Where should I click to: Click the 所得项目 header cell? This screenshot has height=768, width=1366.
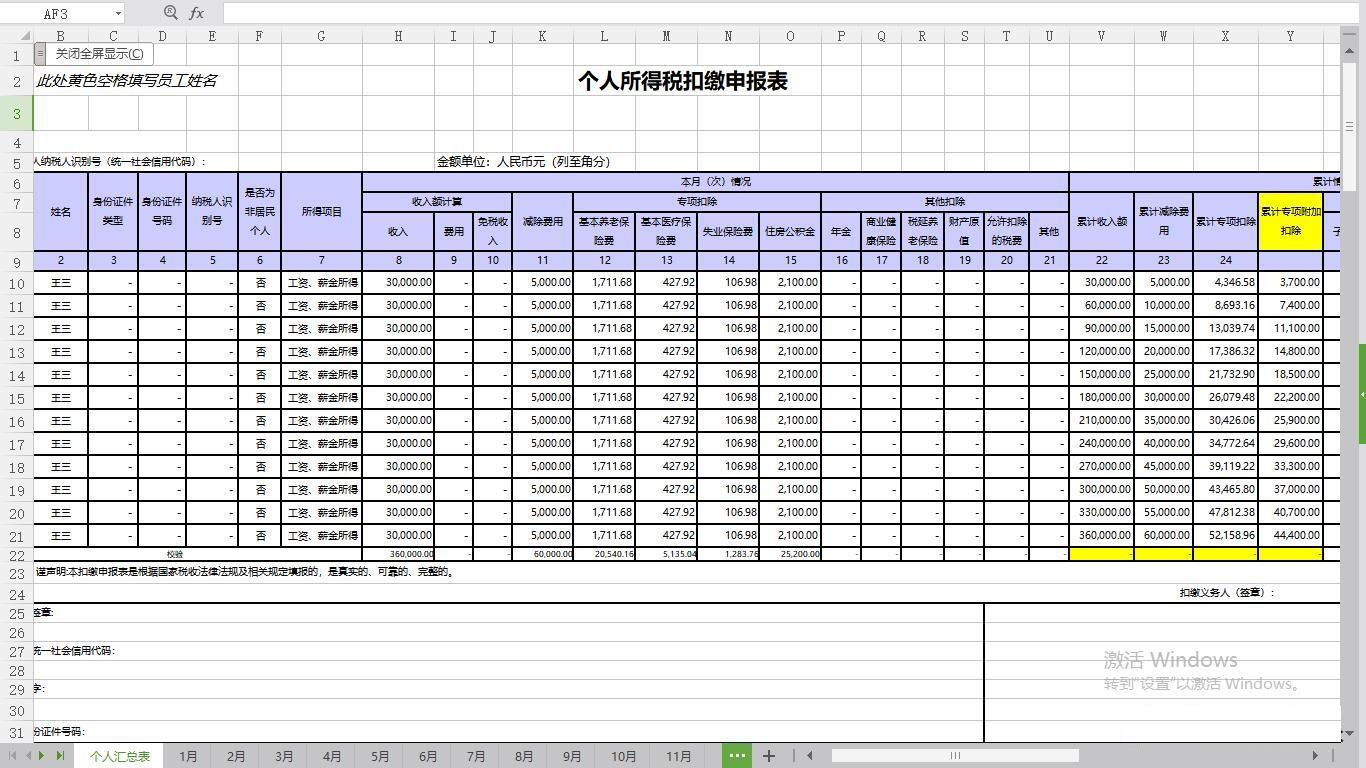(x=321, y=211)
